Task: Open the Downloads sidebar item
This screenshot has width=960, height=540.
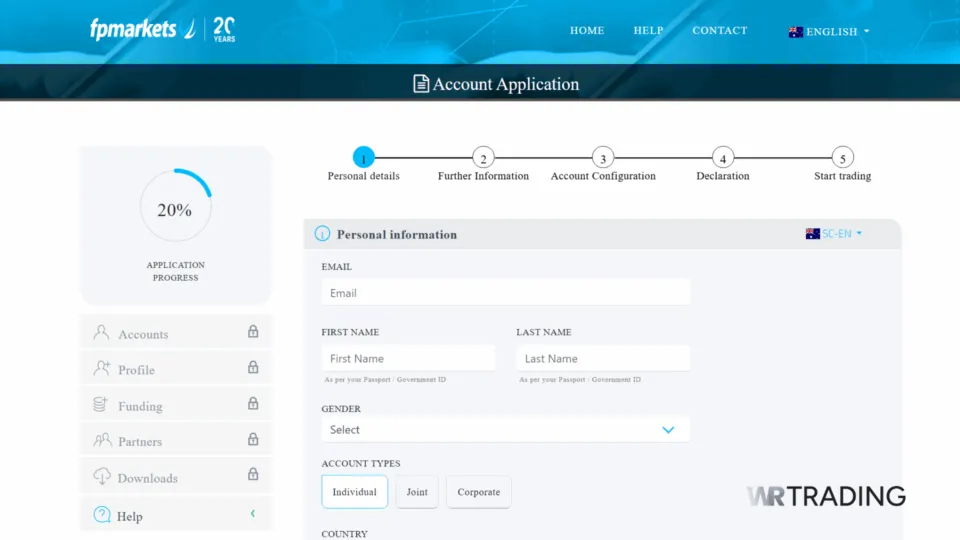Action: (176, 476)
